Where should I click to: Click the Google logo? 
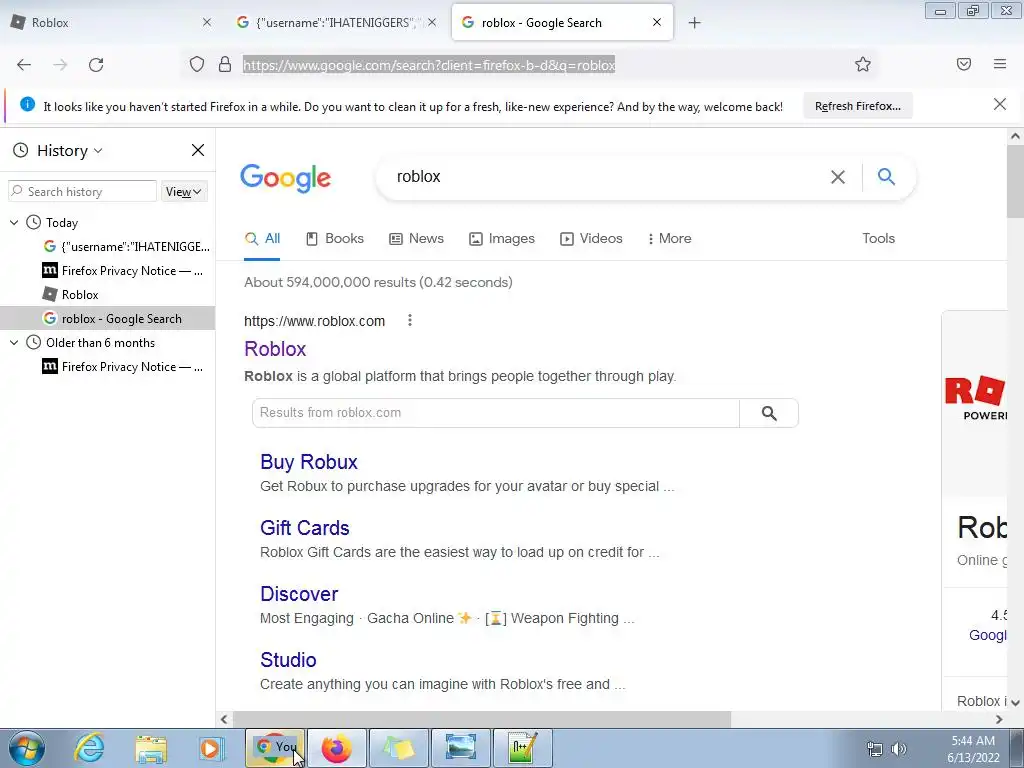(285, 178)
